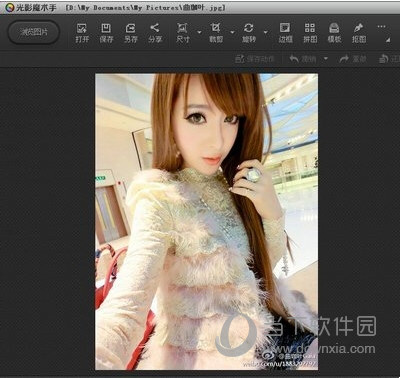Activate the 裁剪 (Crop) tool

click(x=216, y=33)
